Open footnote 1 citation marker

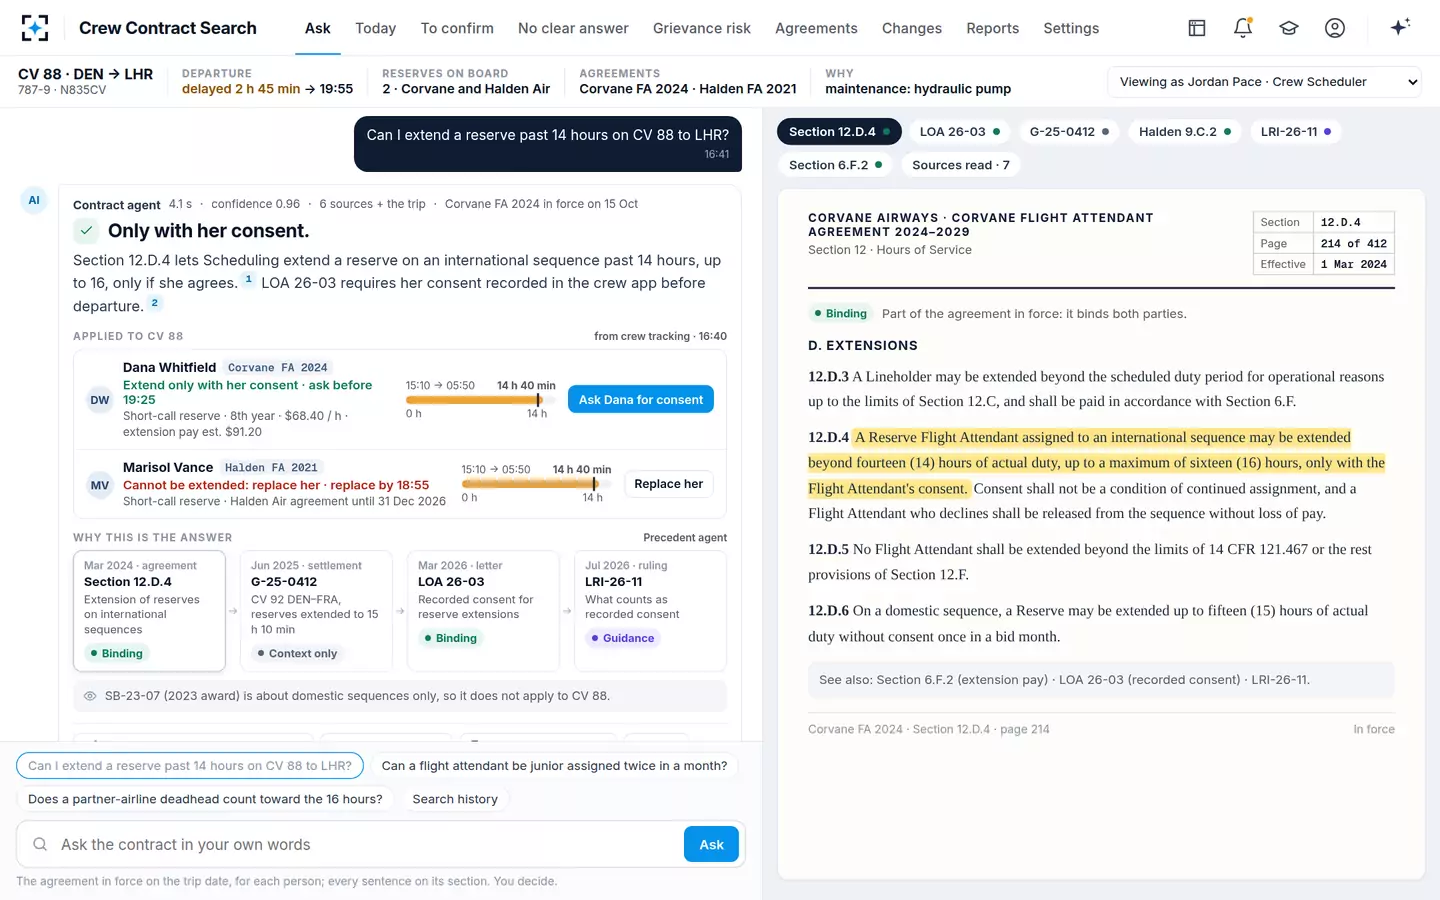click(249, 280)
